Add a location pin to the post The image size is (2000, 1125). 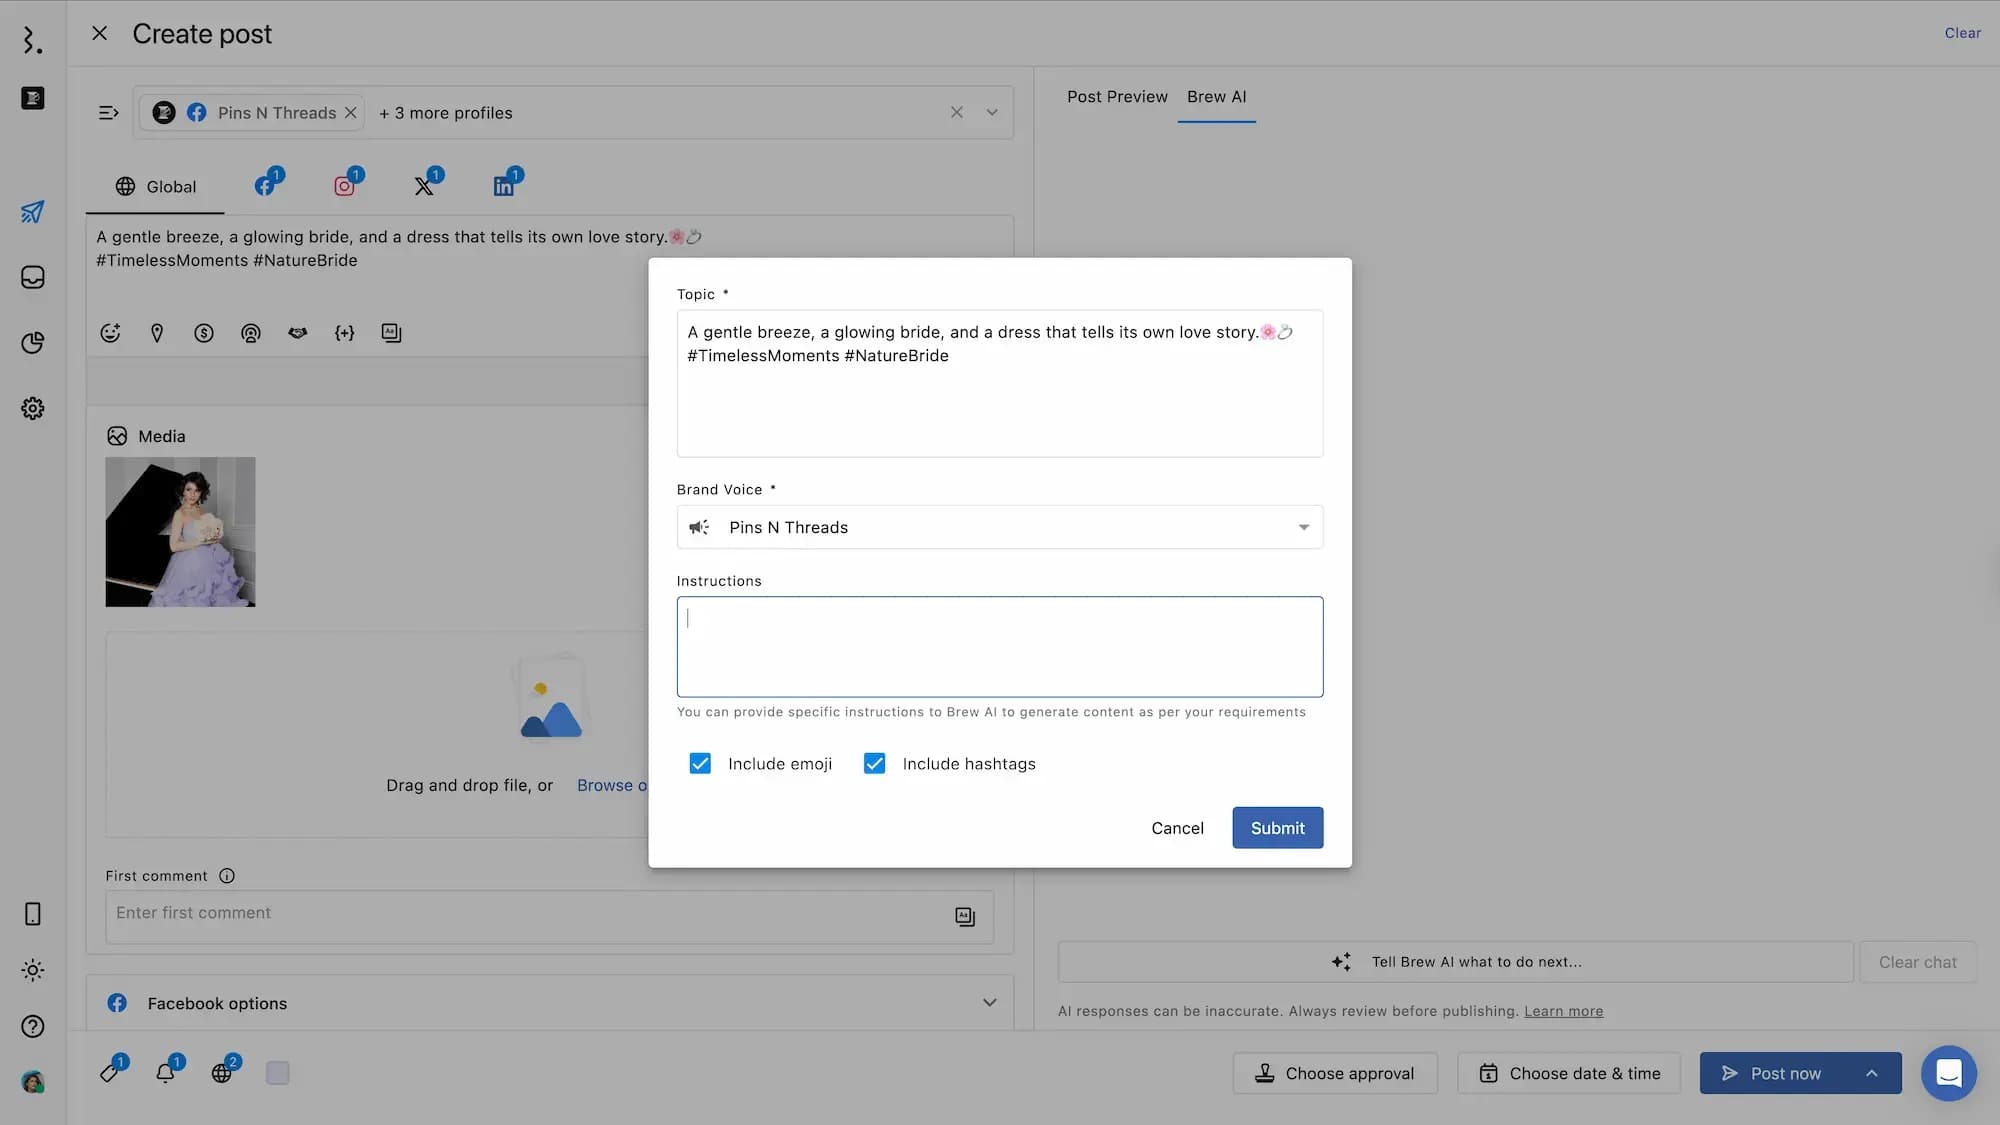(157, 333)
